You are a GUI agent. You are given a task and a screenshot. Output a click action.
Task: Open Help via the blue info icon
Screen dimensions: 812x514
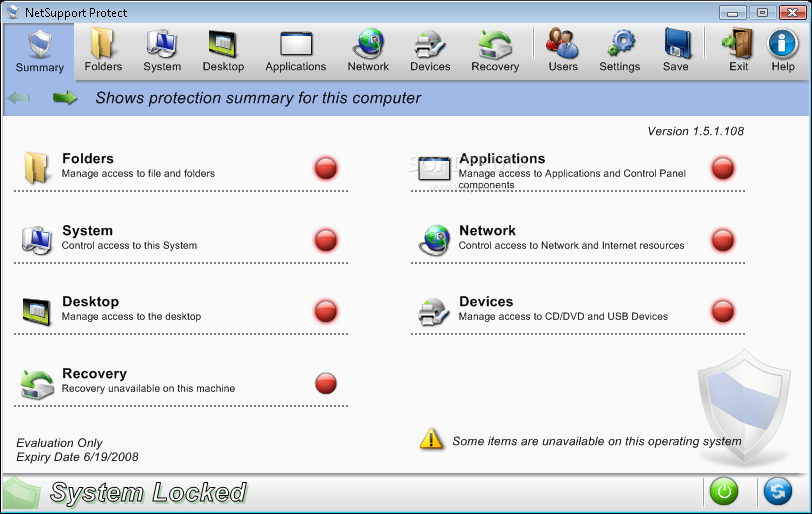tap(782, 43)
